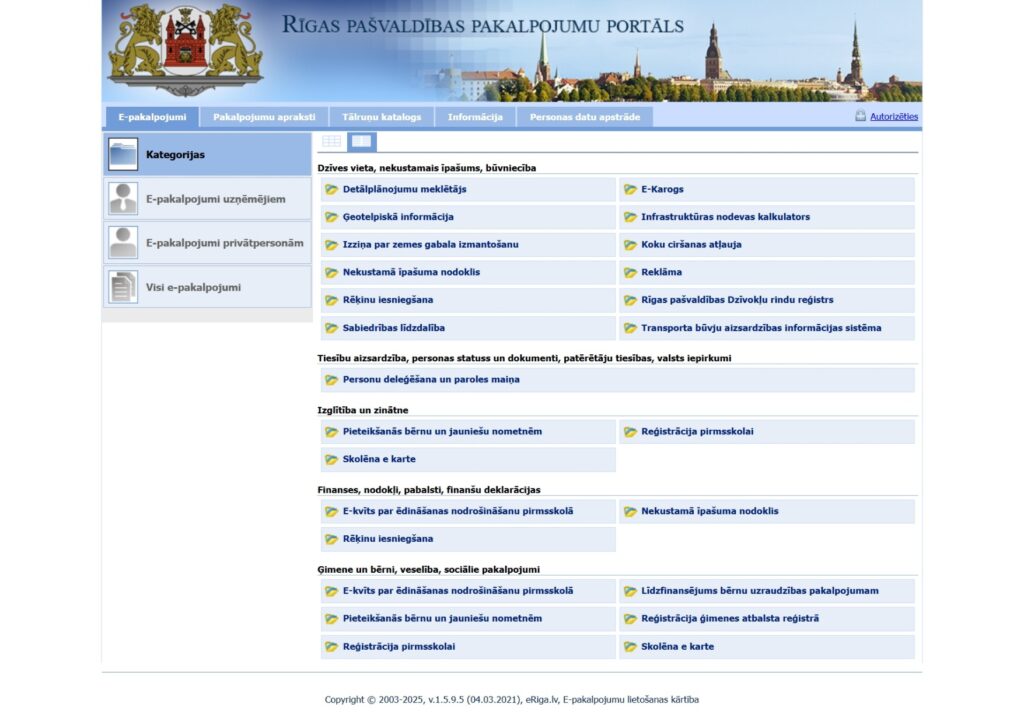Select the two-column list view icon
Image resolution: width=1024 pixels, height=714 pixels.
[x=361, y=141]
